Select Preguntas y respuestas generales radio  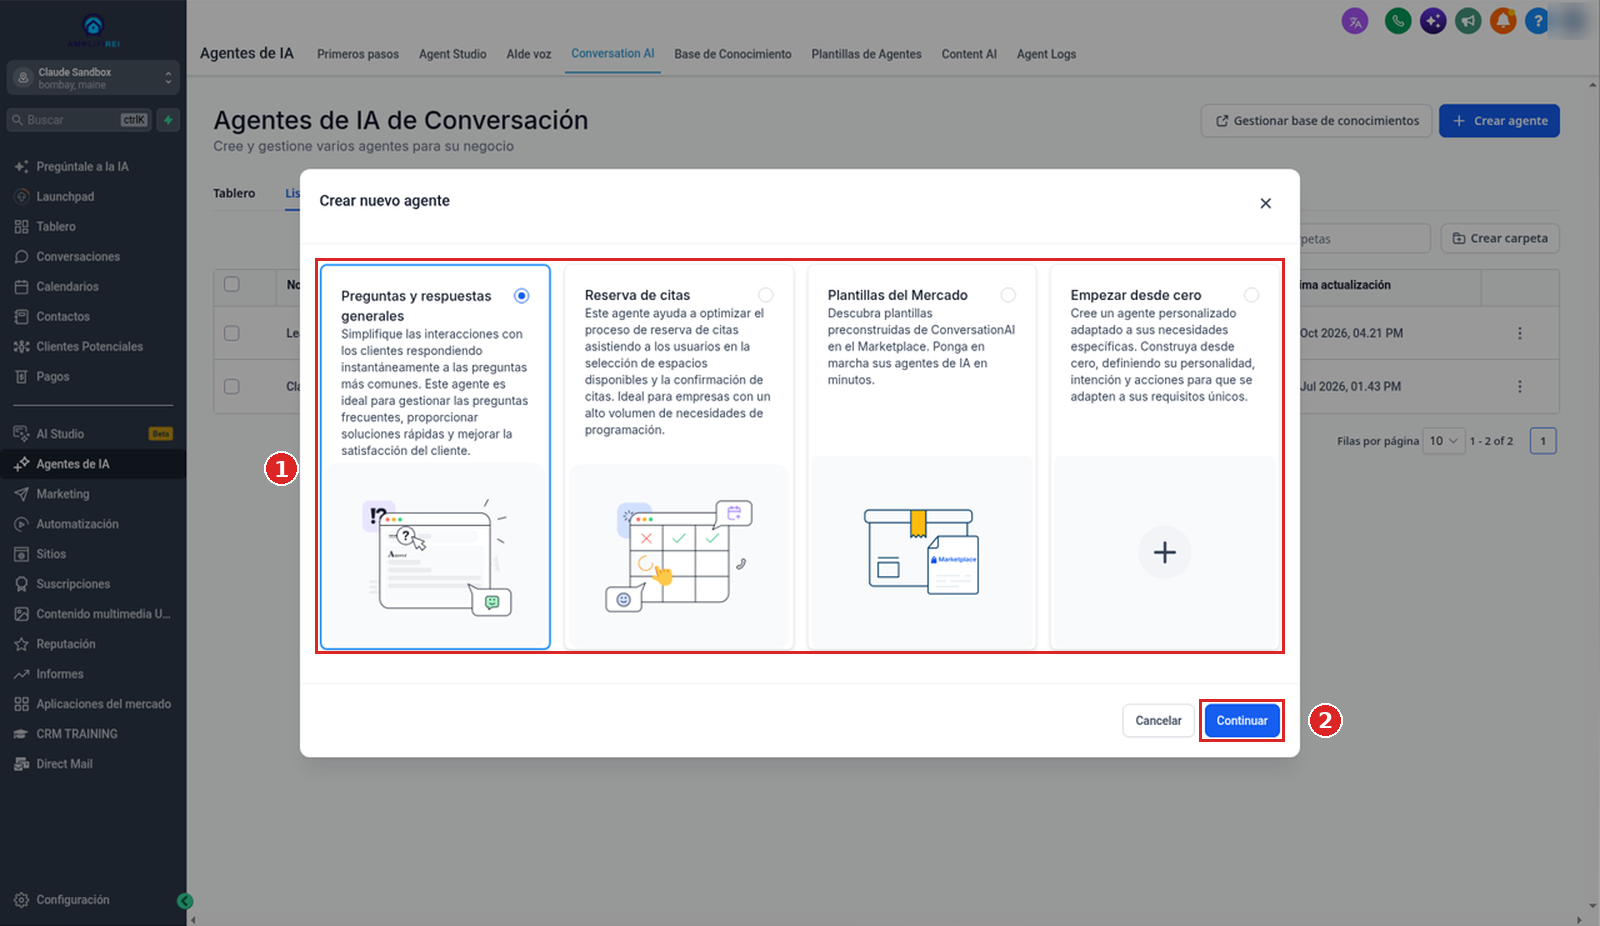point(521,296)
